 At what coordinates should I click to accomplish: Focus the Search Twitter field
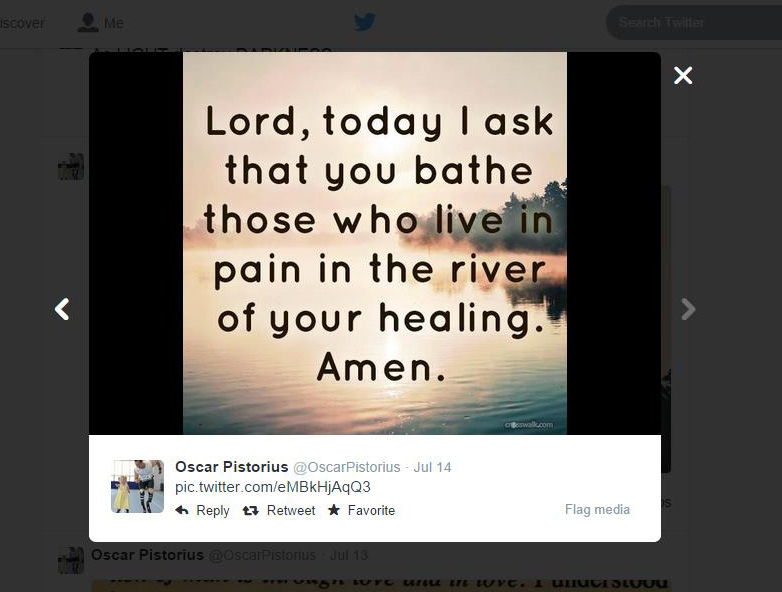pyautogui.click(x=694, y=22)
